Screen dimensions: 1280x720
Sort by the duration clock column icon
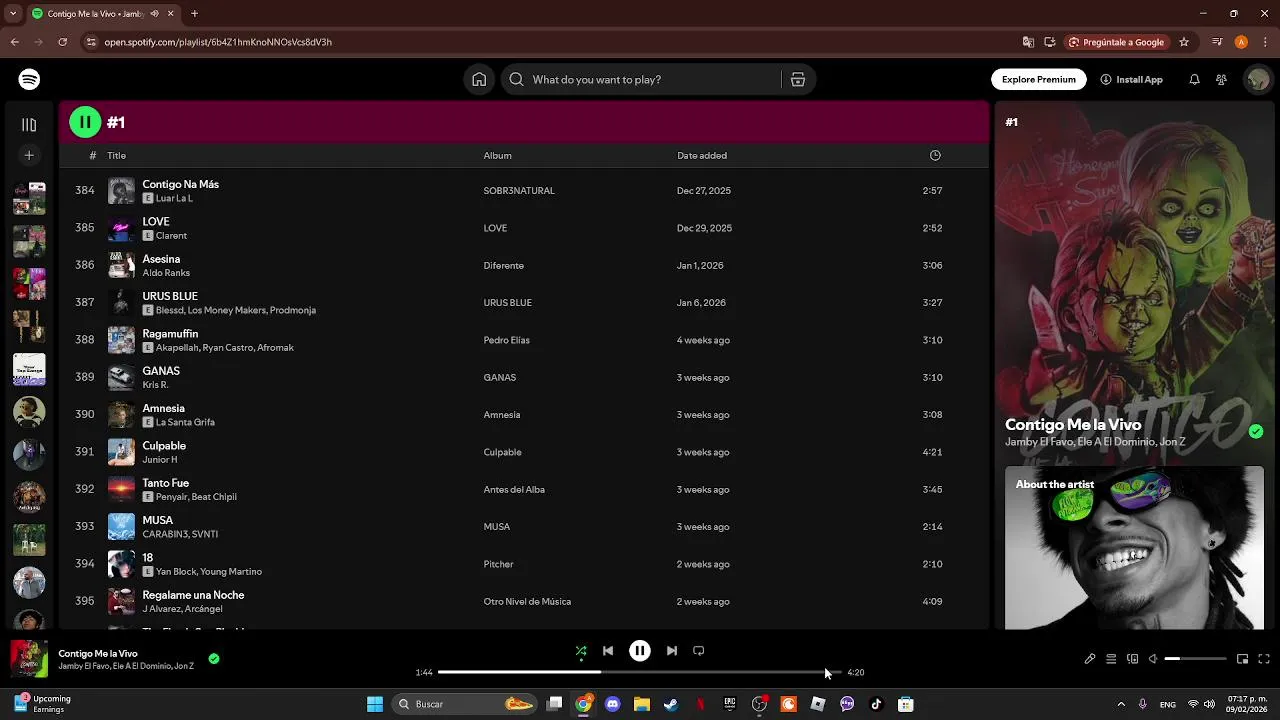(x=935, y=155)
